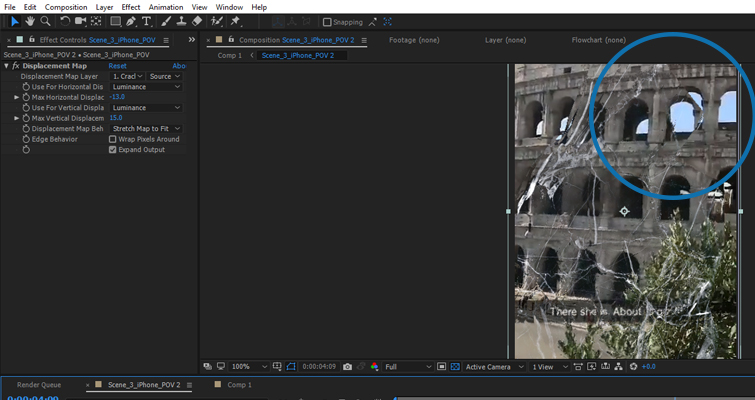755x400 pixels.
Task: Open the Animation menu
Action: [165, 7]
